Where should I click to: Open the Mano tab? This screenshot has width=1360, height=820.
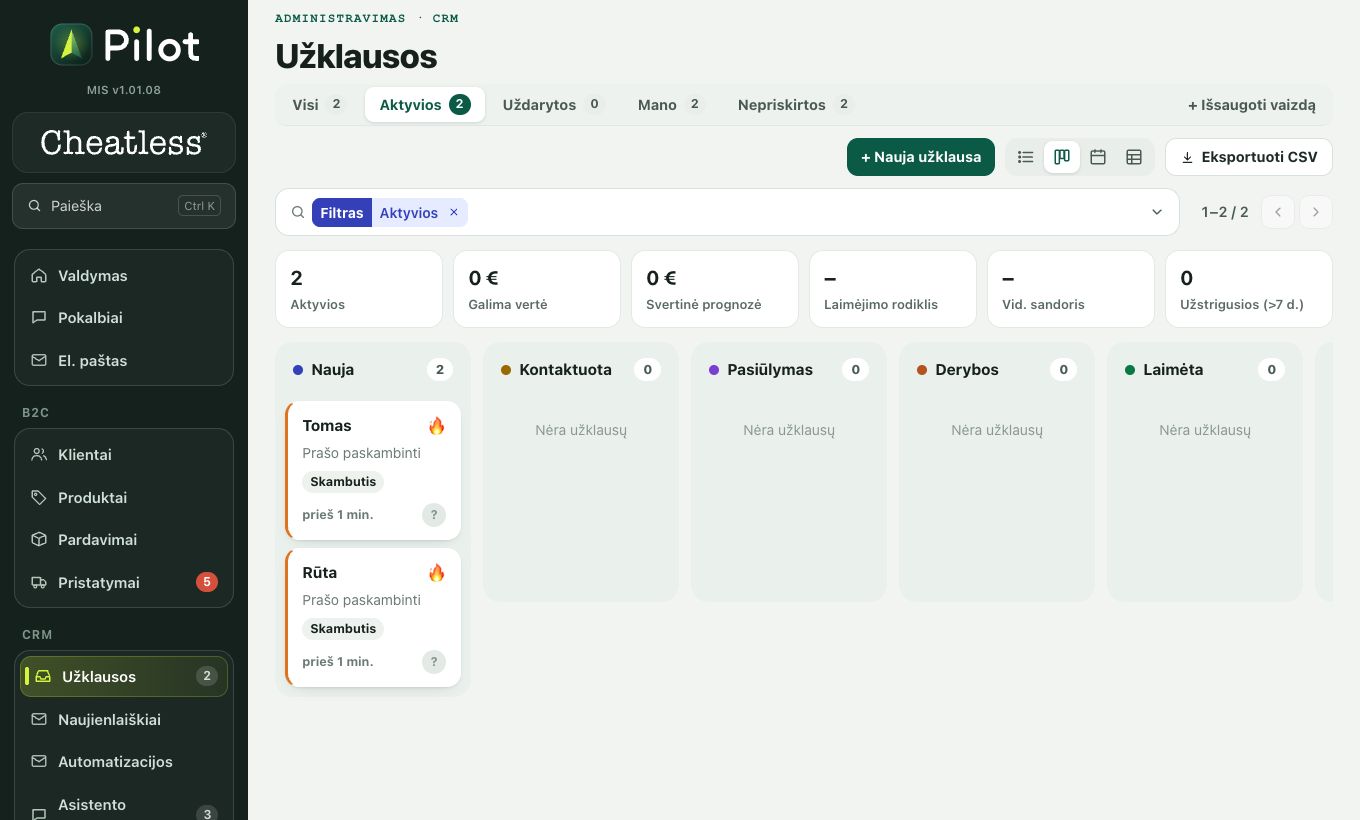[671, 105]
